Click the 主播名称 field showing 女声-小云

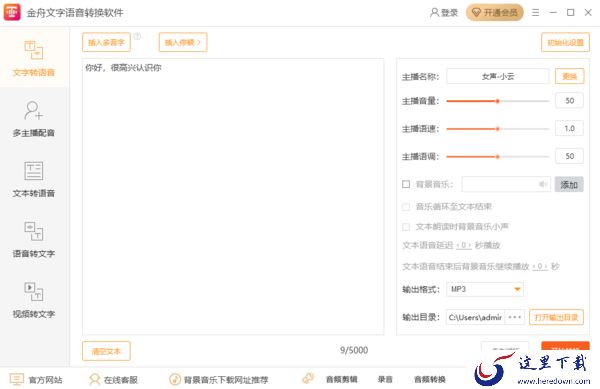coord(497,76)
